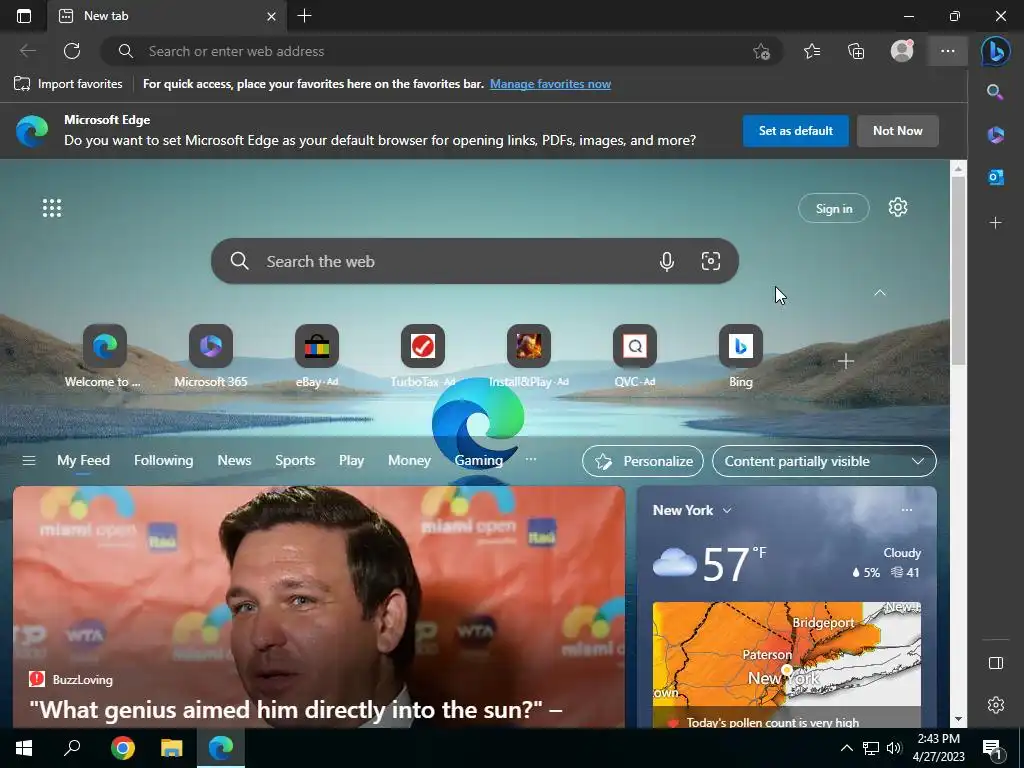Toggle the sidebar hide panel icon

(x=995, y=664)
